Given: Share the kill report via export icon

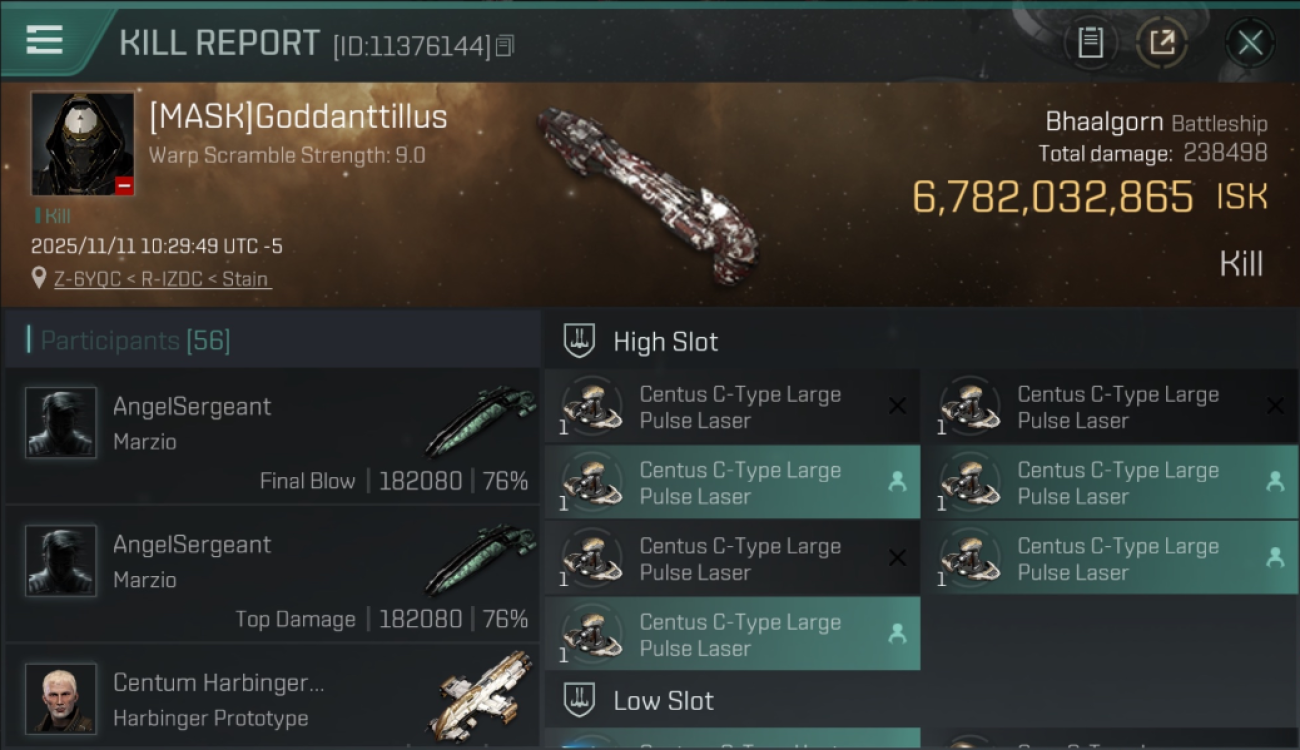Looking at the screenshot, I should point(1161,43).
